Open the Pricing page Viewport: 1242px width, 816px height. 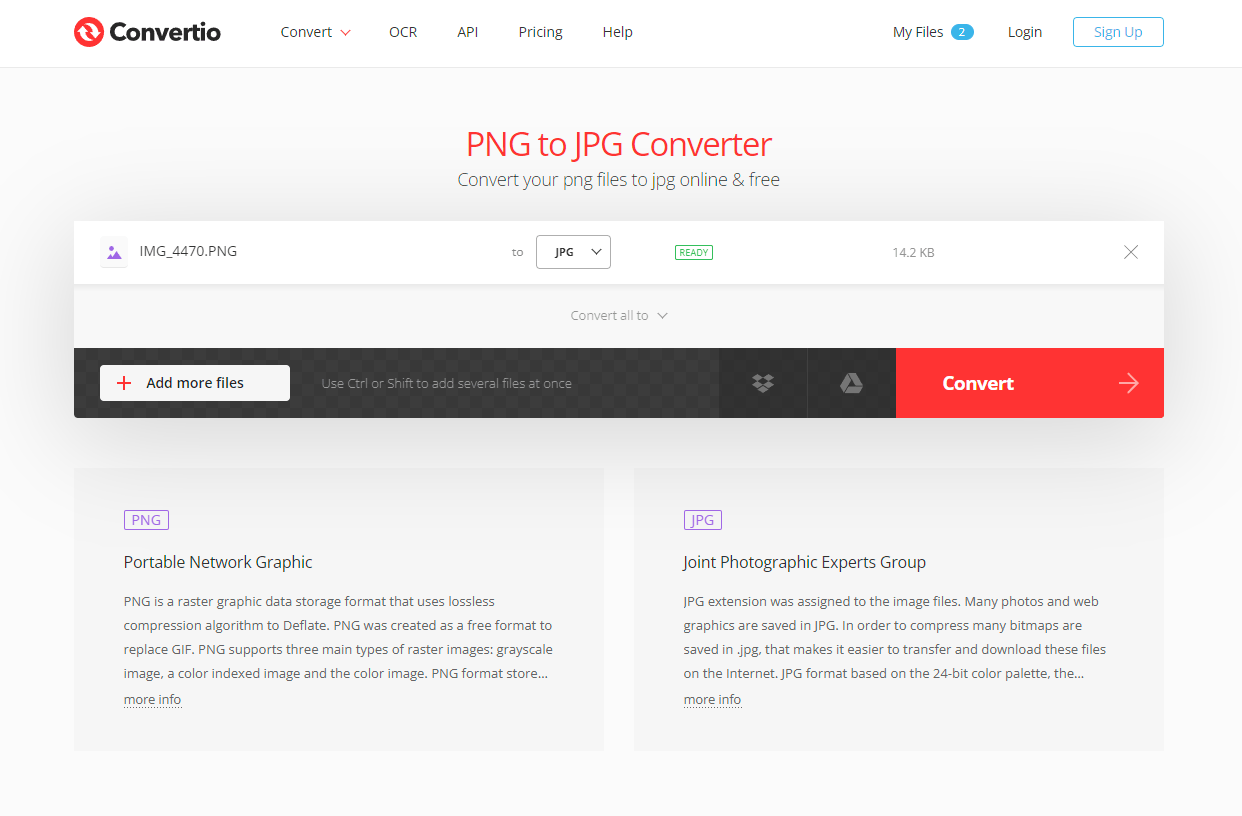pyautogui.click(x=540, y=32)
